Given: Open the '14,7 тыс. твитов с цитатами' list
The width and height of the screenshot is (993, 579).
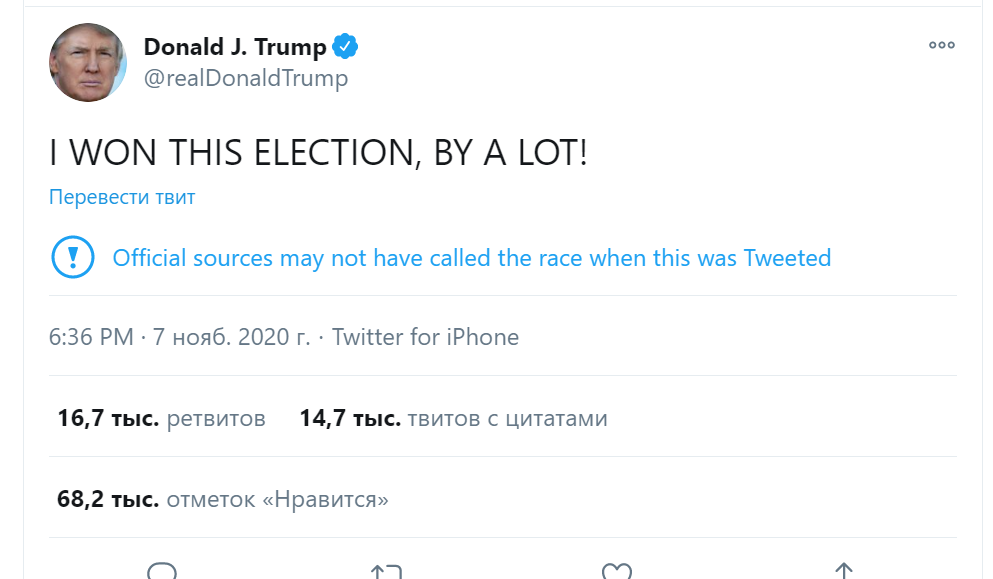Looking at the screenshot, I should pos(453,418).
